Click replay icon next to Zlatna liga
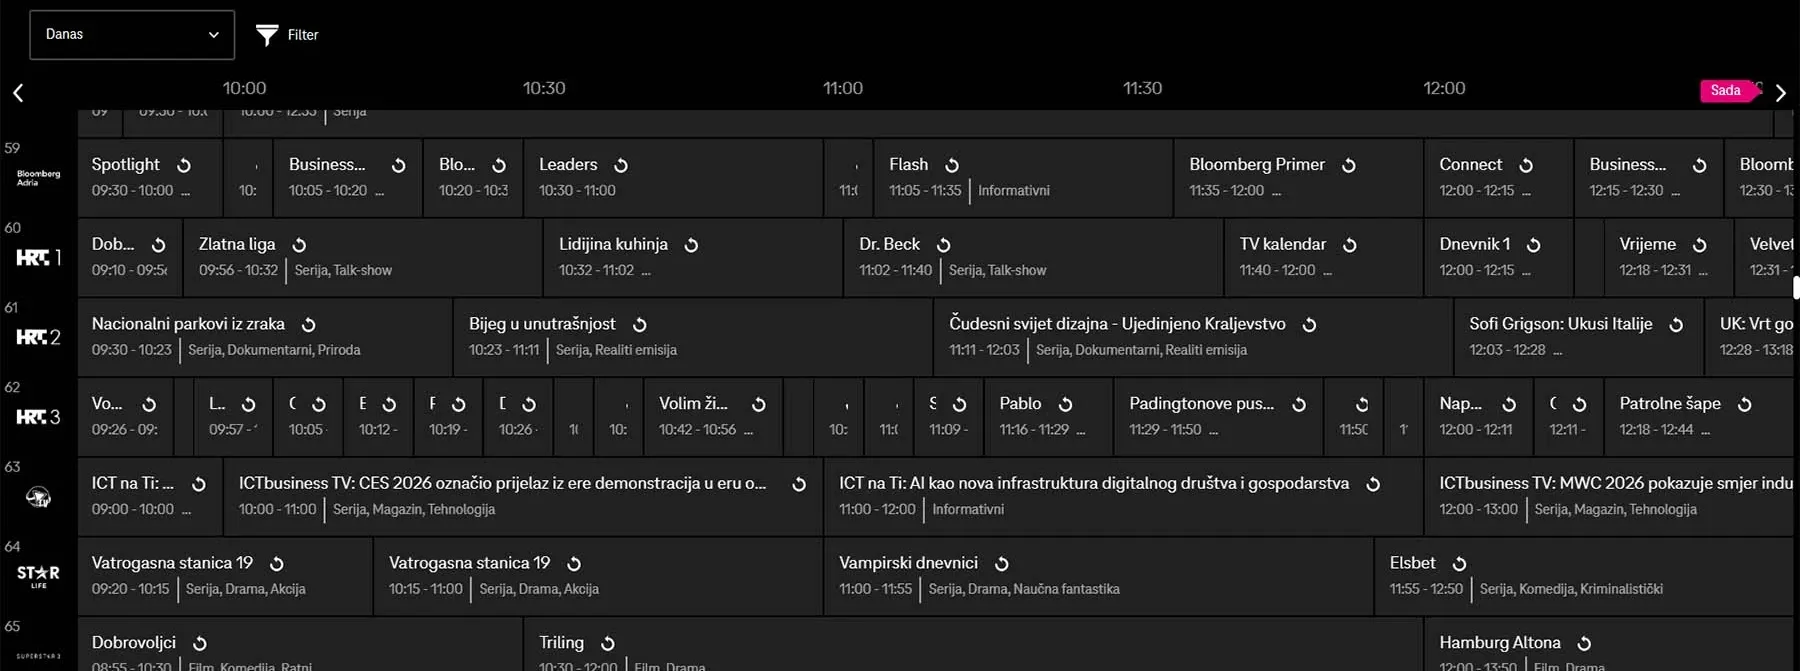 (x=299, y=245)
